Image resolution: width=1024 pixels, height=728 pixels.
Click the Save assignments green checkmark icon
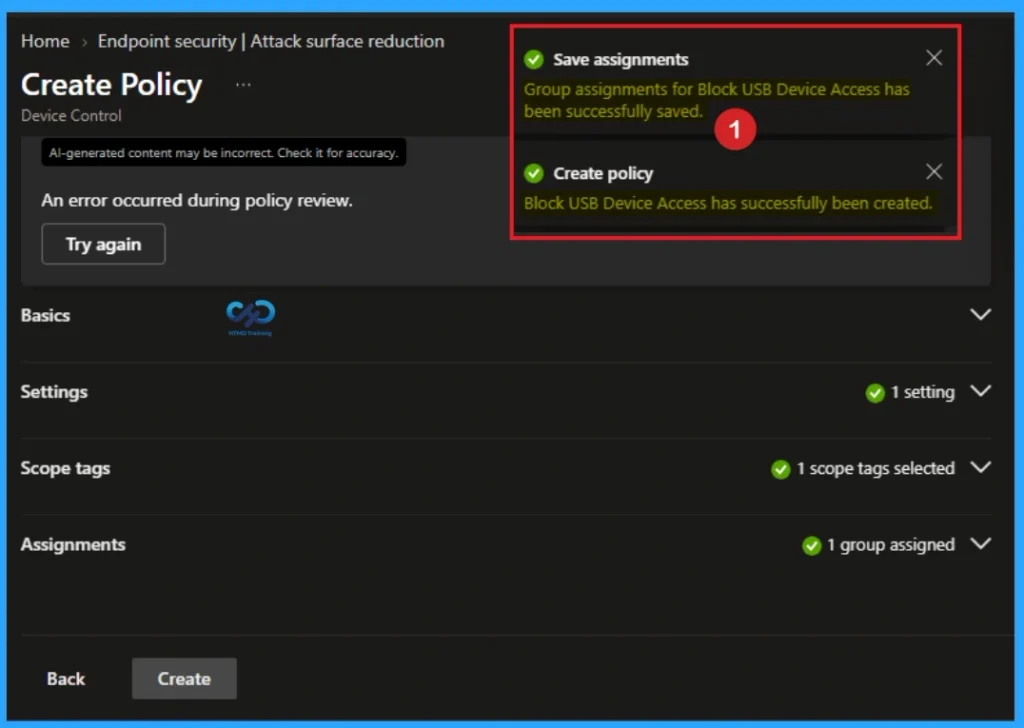click(x=534, y=59)
